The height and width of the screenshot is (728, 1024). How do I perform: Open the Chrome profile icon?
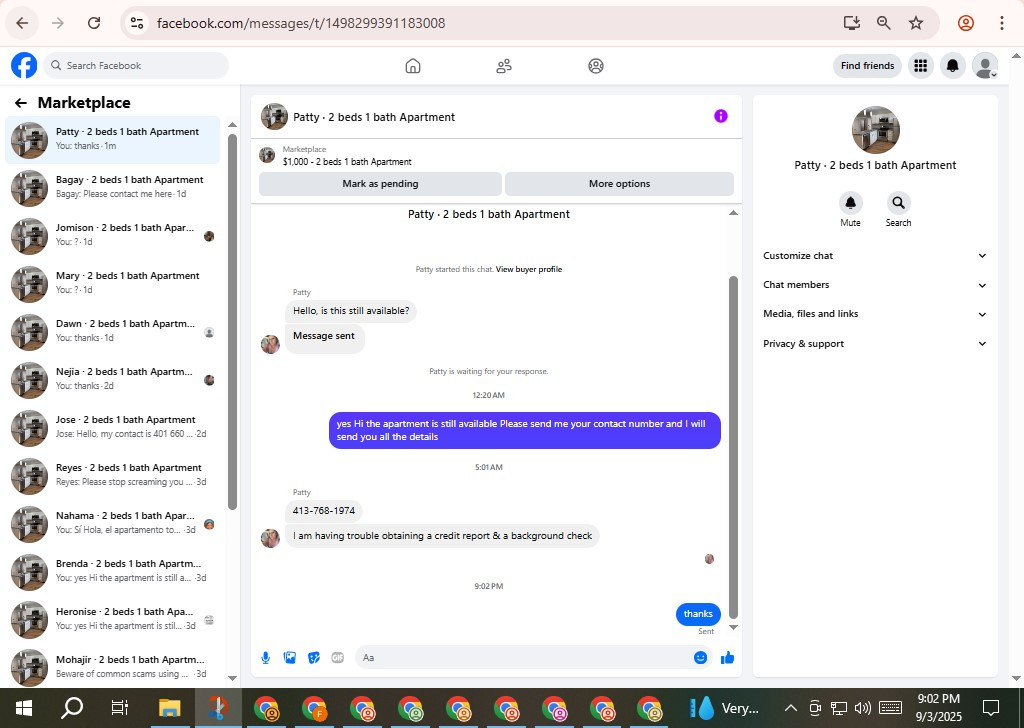[966, 24]
